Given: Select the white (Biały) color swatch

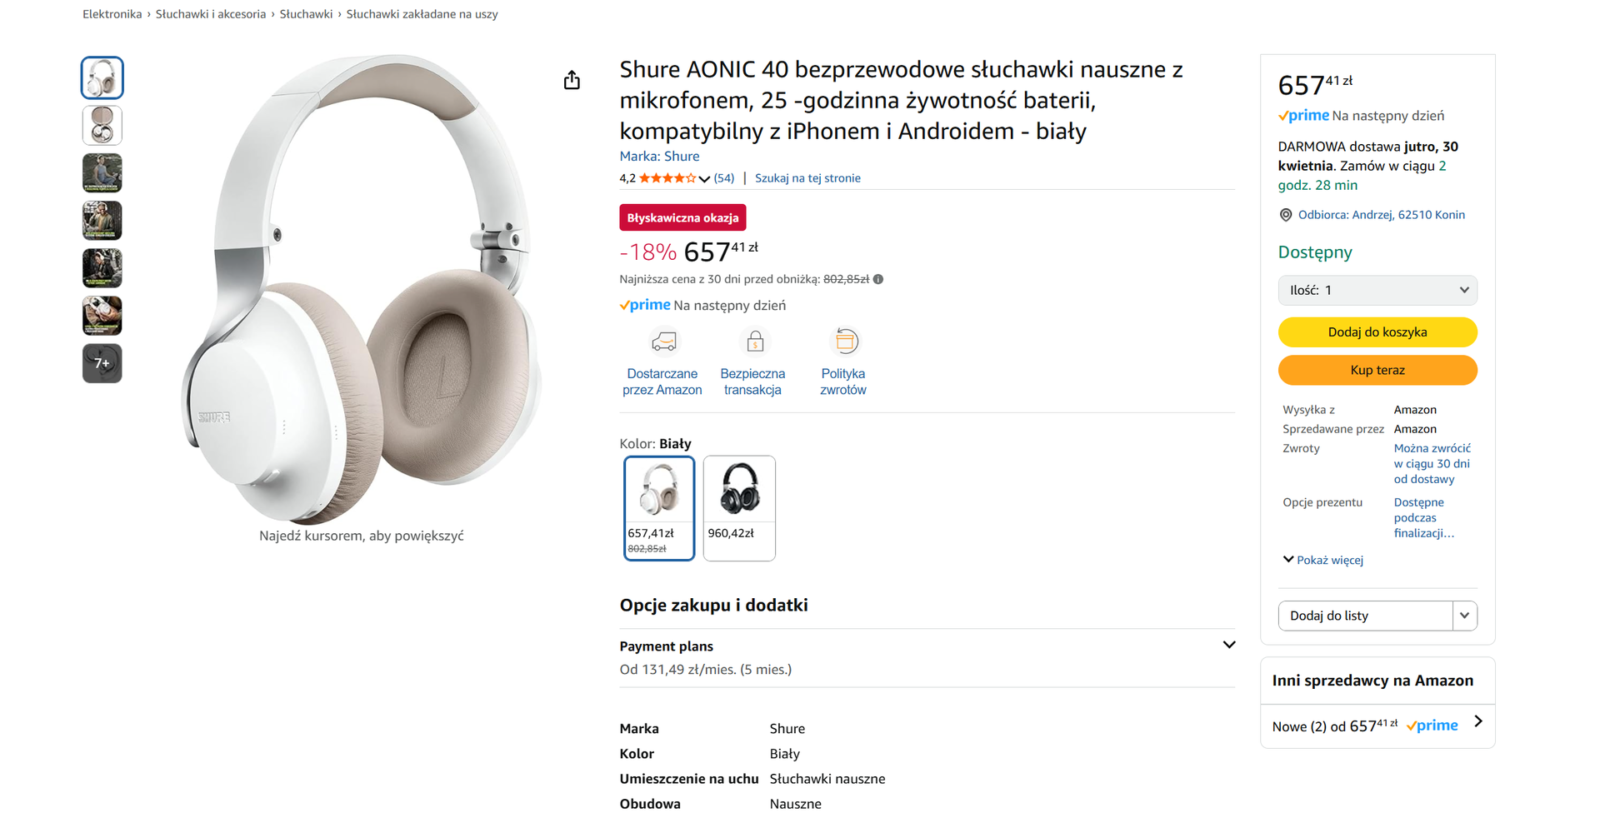Looking at the screenshot, I should 659,507.
